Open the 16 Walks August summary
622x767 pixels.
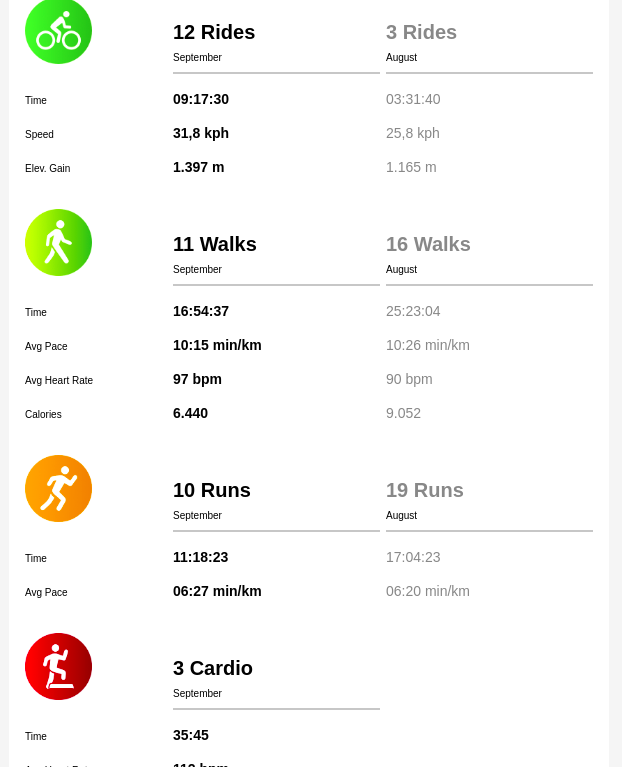click(x=428, y=244)
